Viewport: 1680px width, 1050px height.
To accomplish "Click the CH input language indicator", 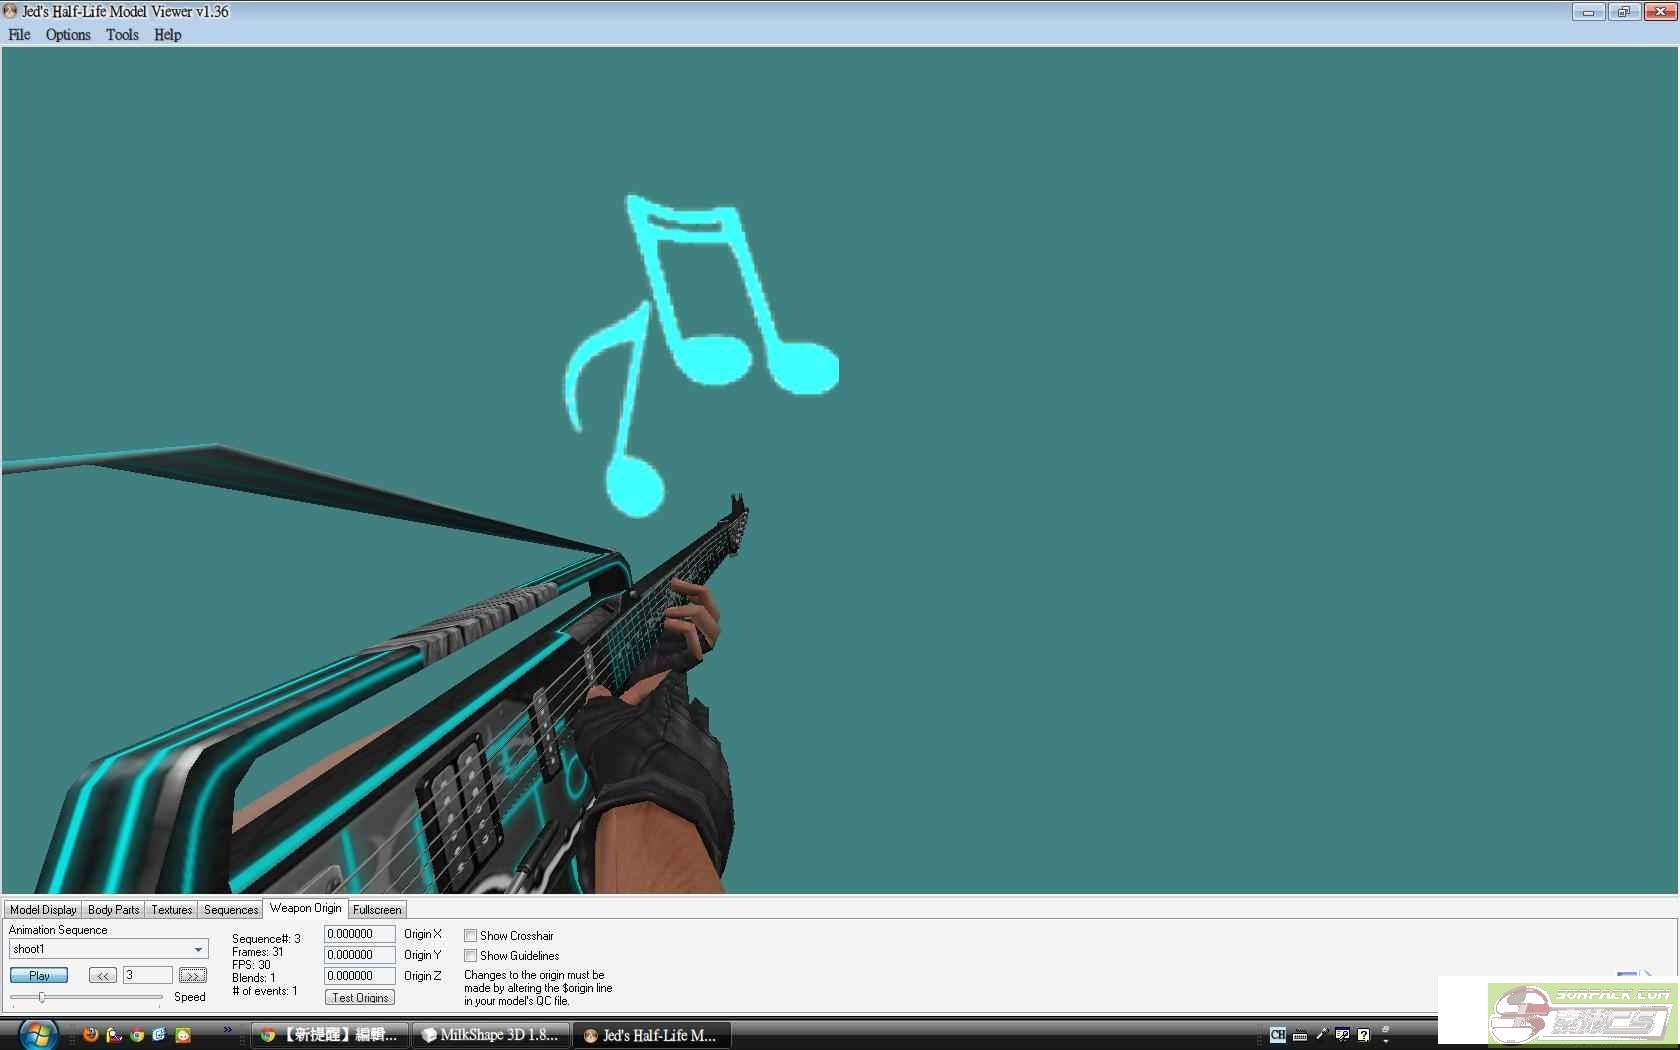I will (1277, 1035).
